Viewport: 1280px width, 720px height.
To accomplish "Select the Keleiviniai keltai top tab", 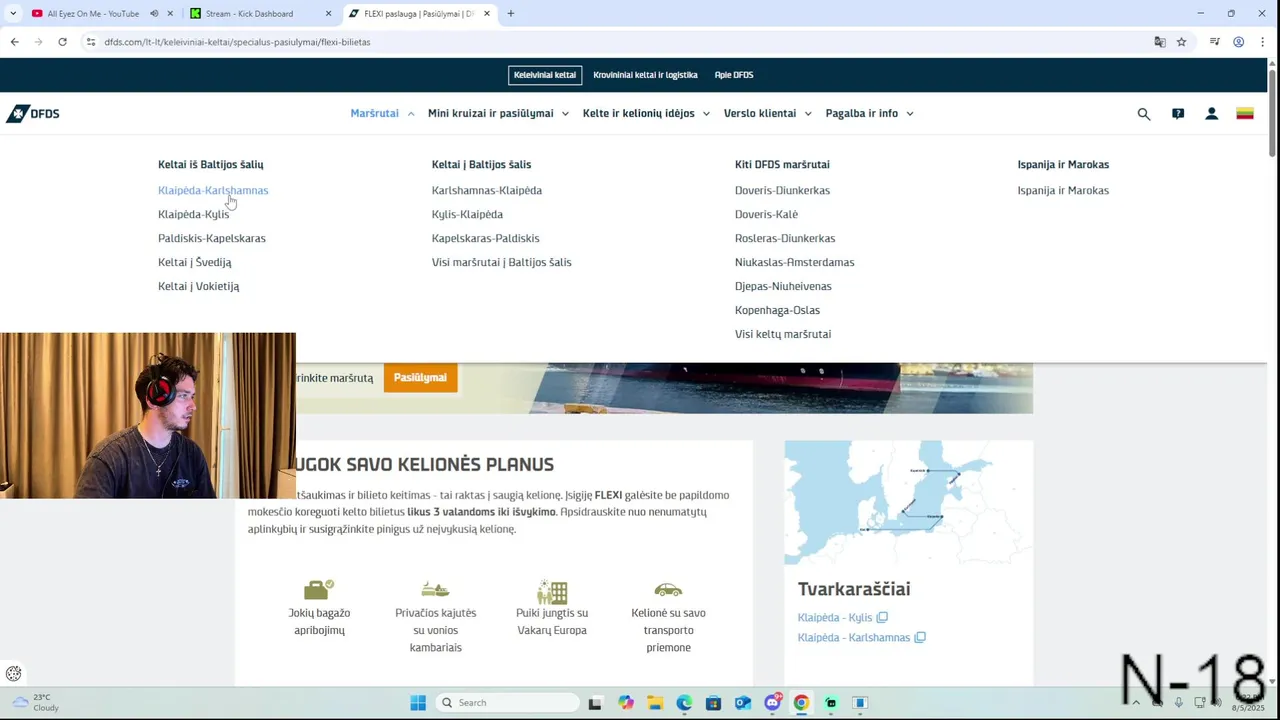I will pos(545,75).
